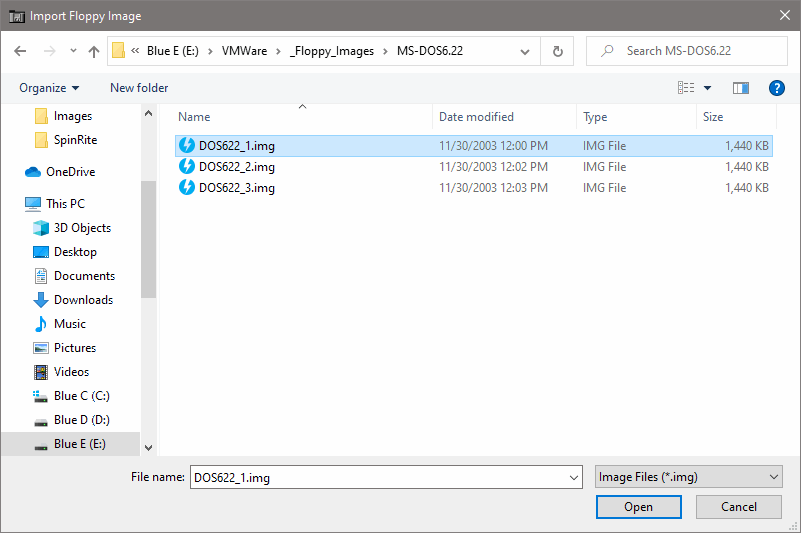The image size is (801, 533).
Task: Open the view options dropdown arrow
Action: pyautogui.click(x=708, y=88)
